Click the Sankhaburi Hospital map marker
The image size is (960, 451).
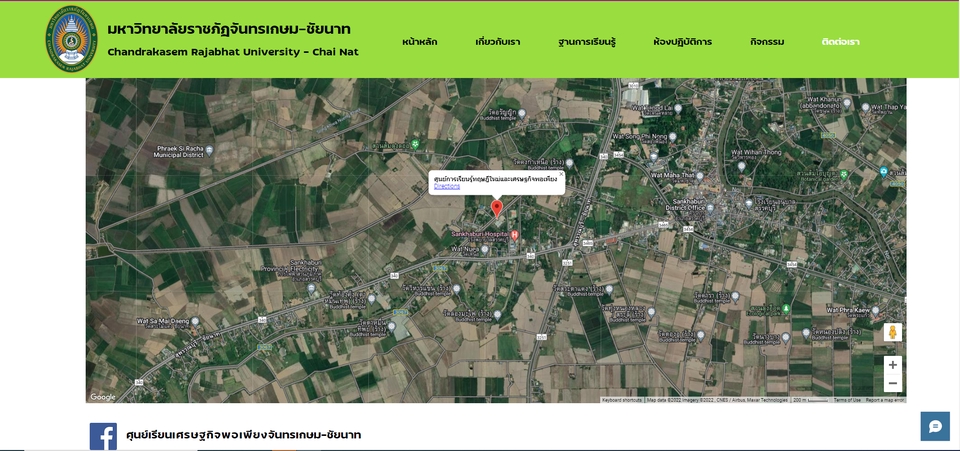click(515, 234)
